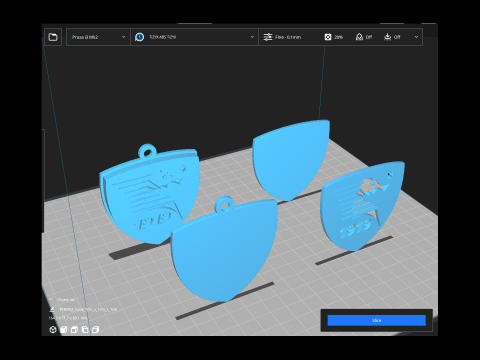Click the model dimensions text in mm
Screen dimensions: 480x360
click(68, 318)
